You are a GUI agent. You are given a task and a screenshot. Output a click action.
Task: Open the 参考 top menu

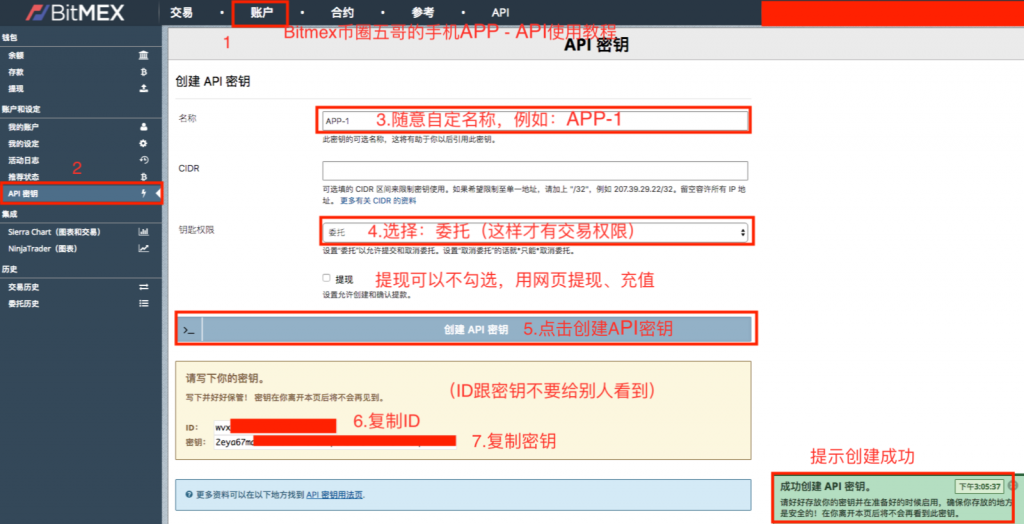pyautogui.click(x=423, y=12)
